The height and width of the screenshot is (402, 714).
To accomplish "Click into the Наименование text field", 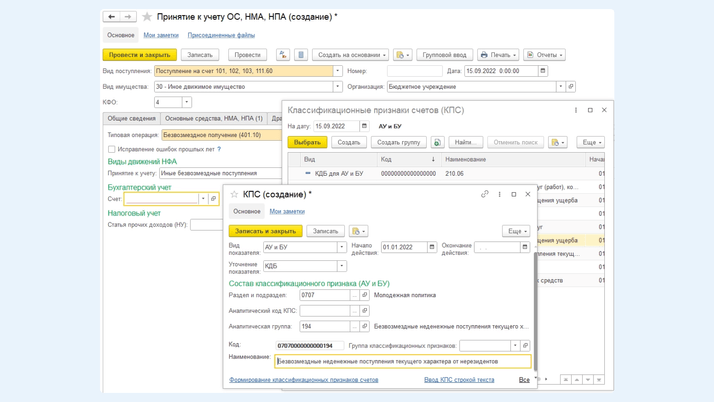I will (x=402, y=361).
